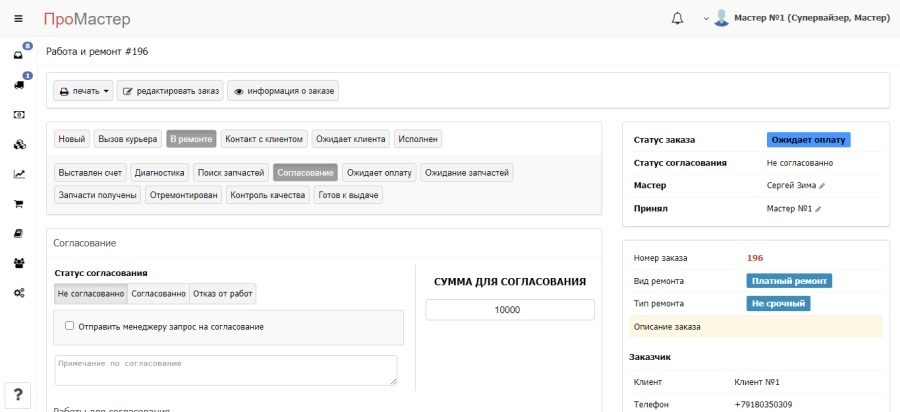Click the "Сумма для согласования" amount field
Image resolution: width=900 pixels, height=412 pixels.
coord(509,311)
